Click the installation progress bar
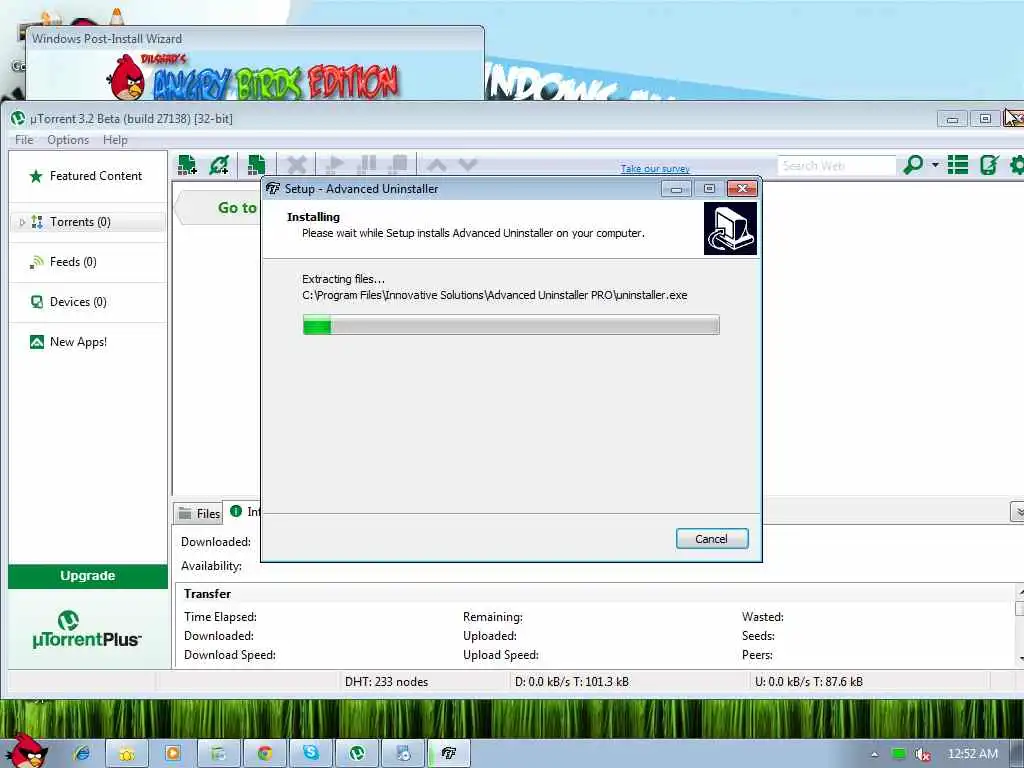 tap(511, 325)
